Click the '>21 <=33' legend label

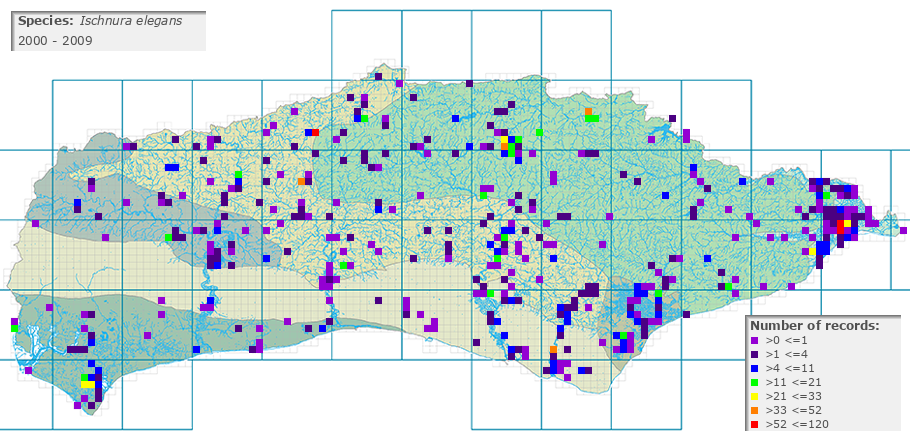(793, 396)
